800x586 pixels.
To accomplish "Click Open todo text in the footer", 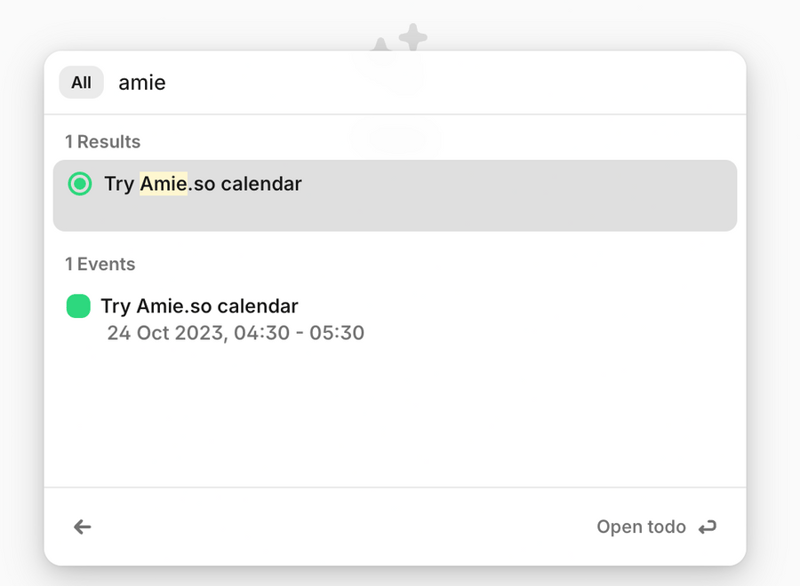I will (642, 527).
